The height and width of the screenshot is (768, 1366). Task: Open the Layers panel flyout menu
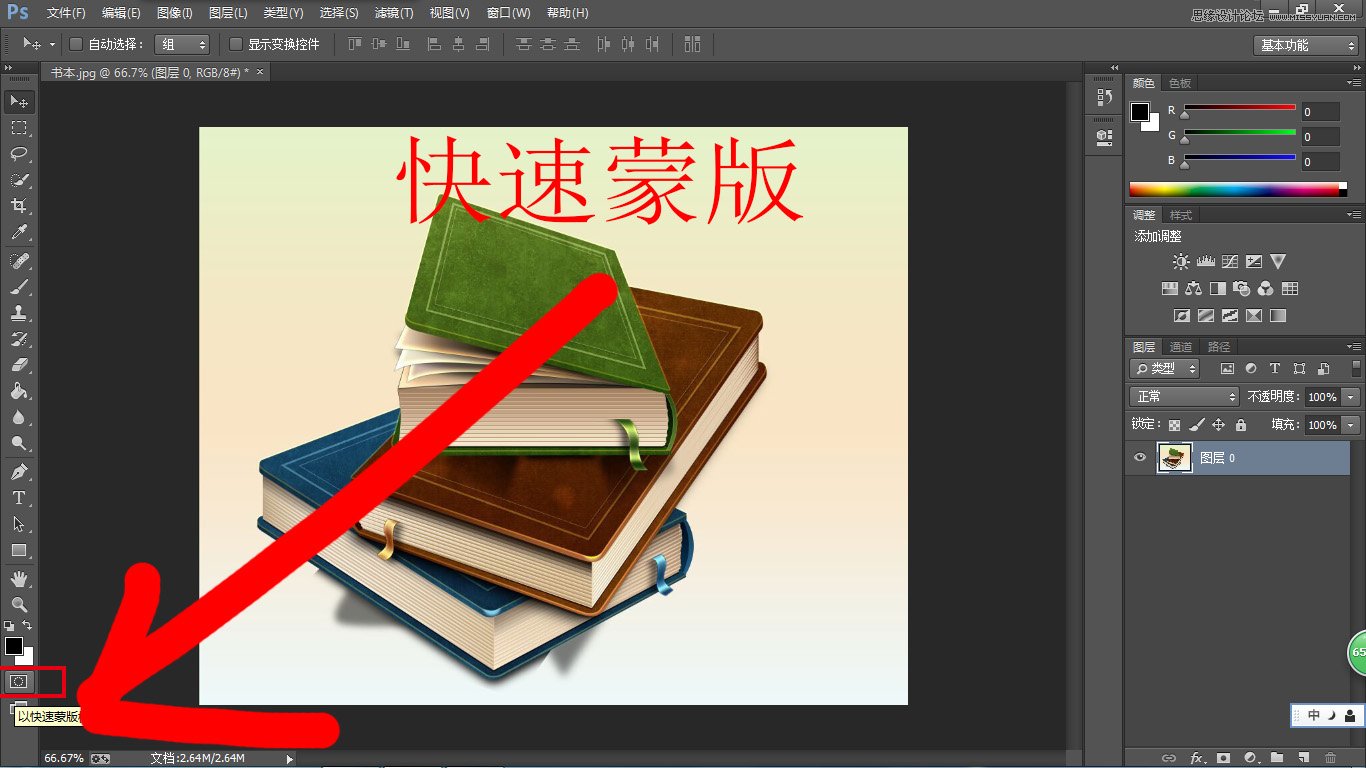1354,347
